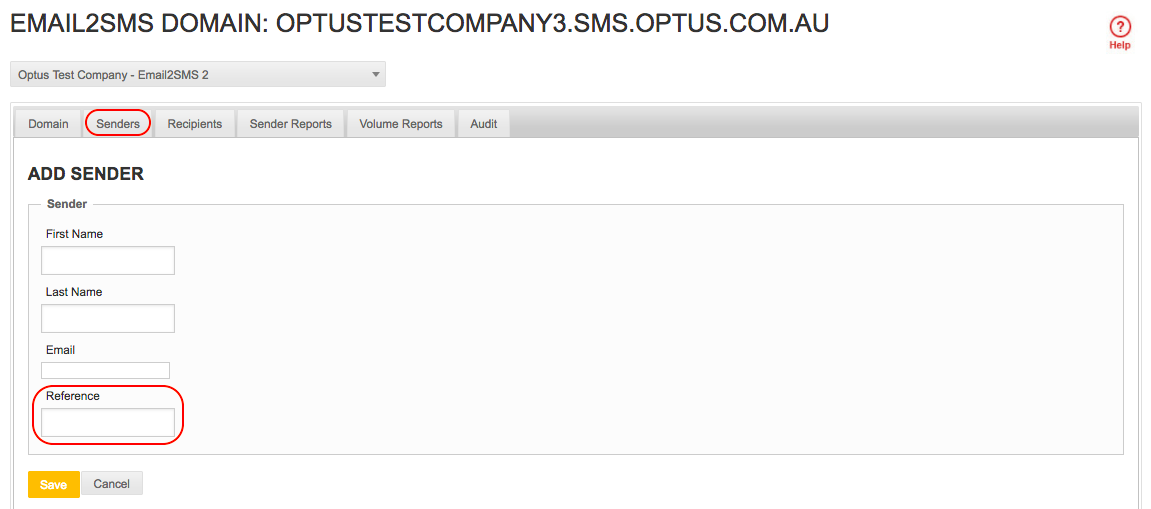This screenshot has height=509, width=1151.
Task: Click the Reference field label
Action: [x=73, y=396]
